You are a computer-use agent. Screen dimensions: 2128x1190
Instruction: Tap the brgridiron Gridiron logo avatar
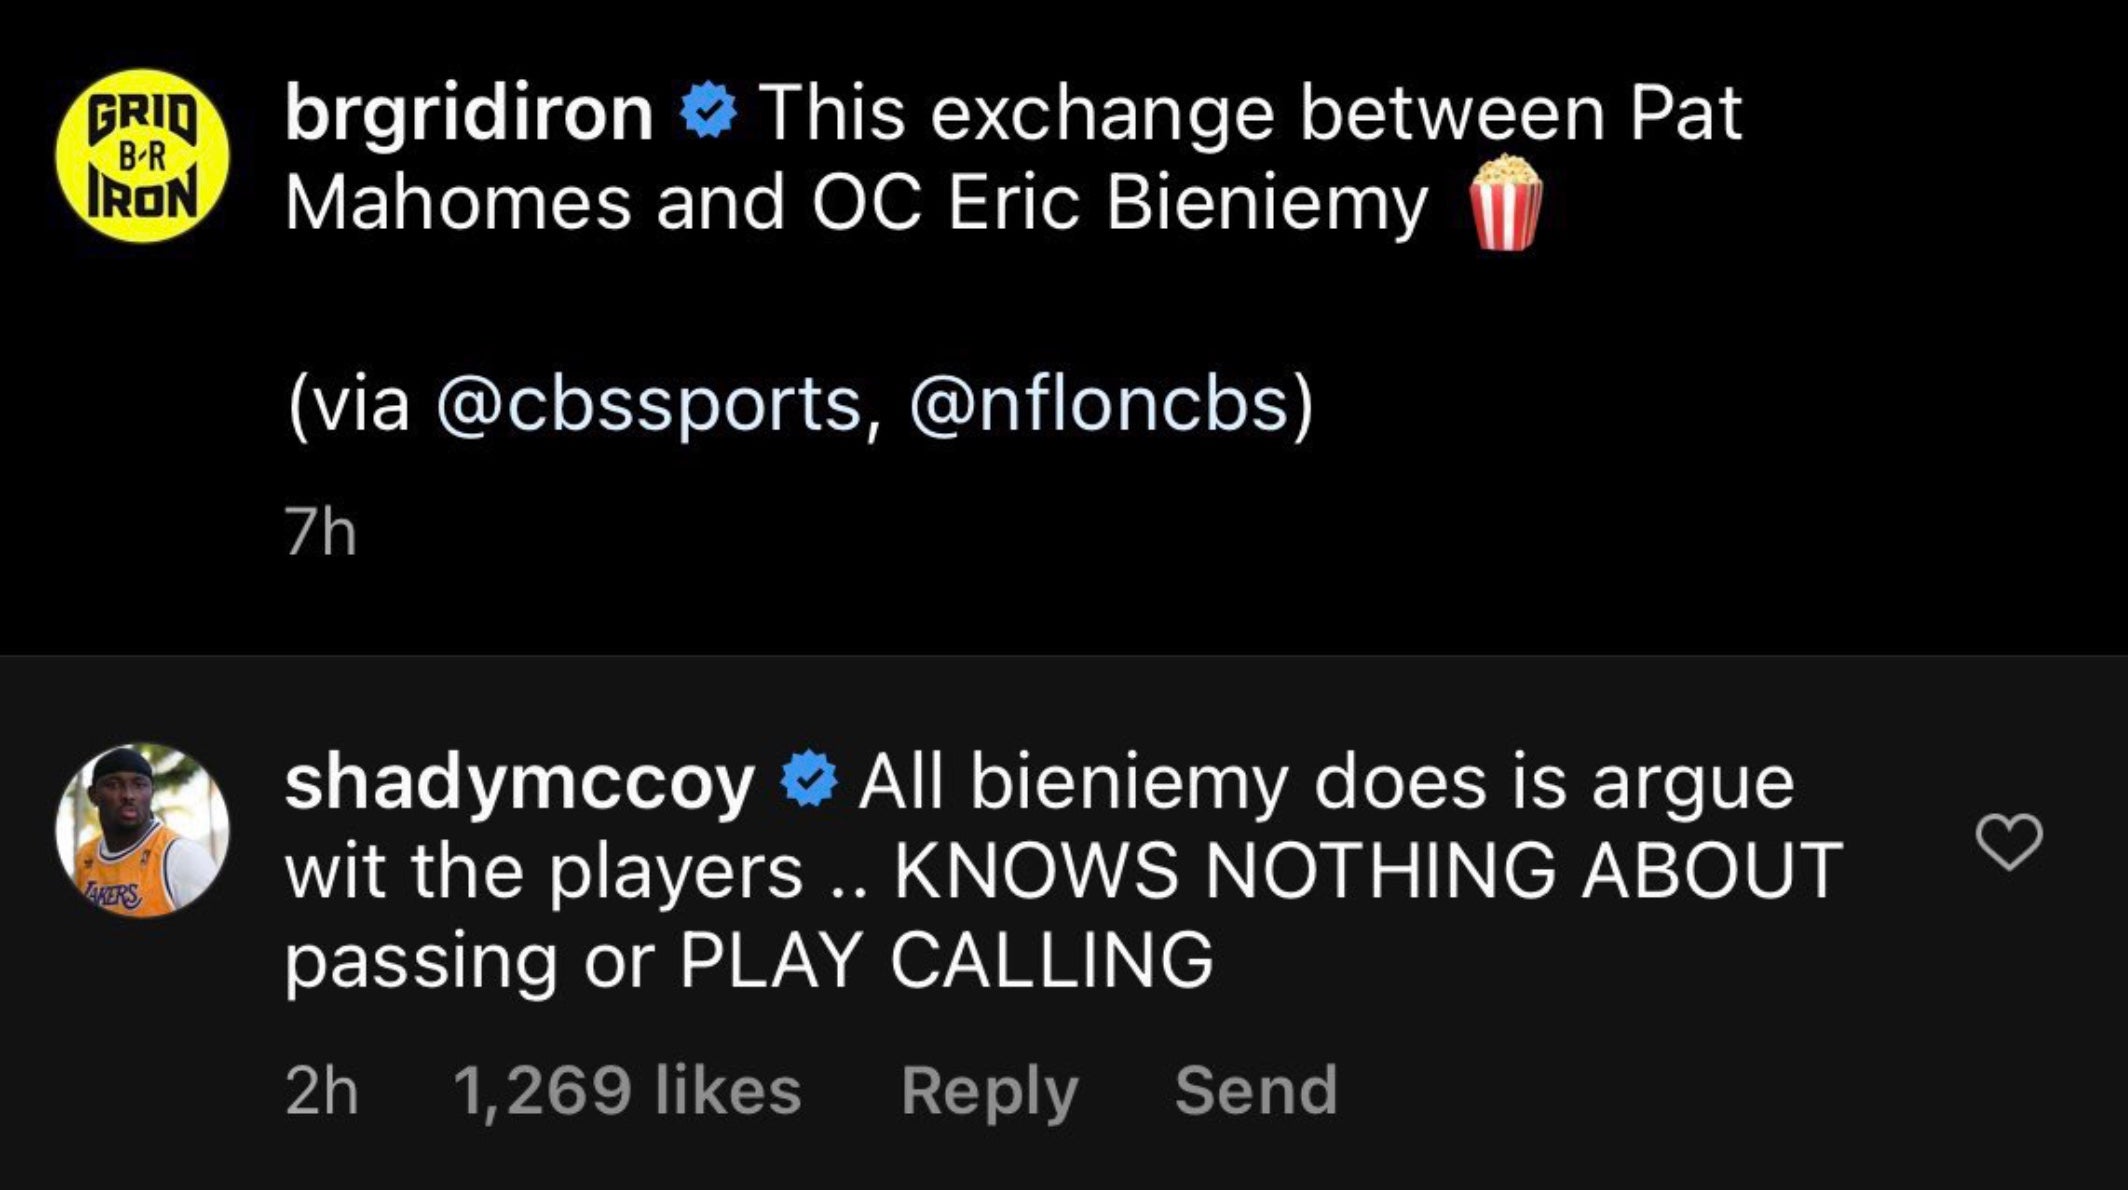point(142,156)
